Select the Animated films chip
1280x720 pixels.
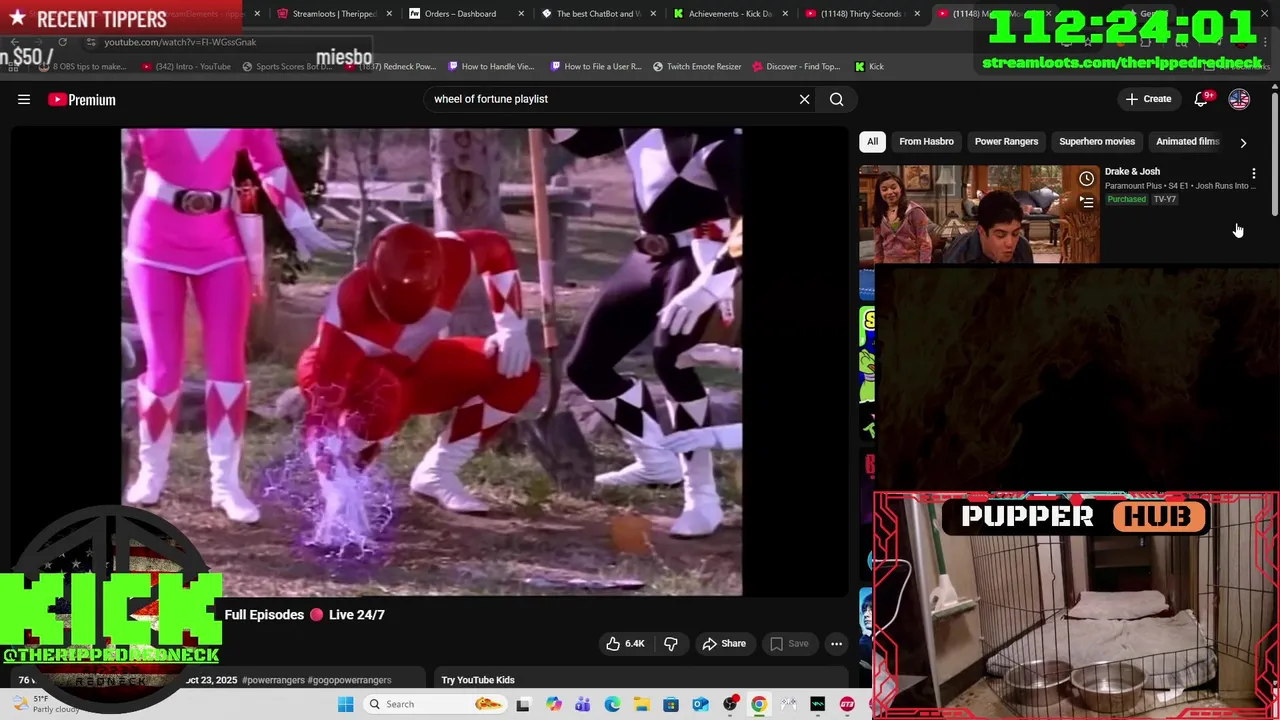(x=1187, y=141)
